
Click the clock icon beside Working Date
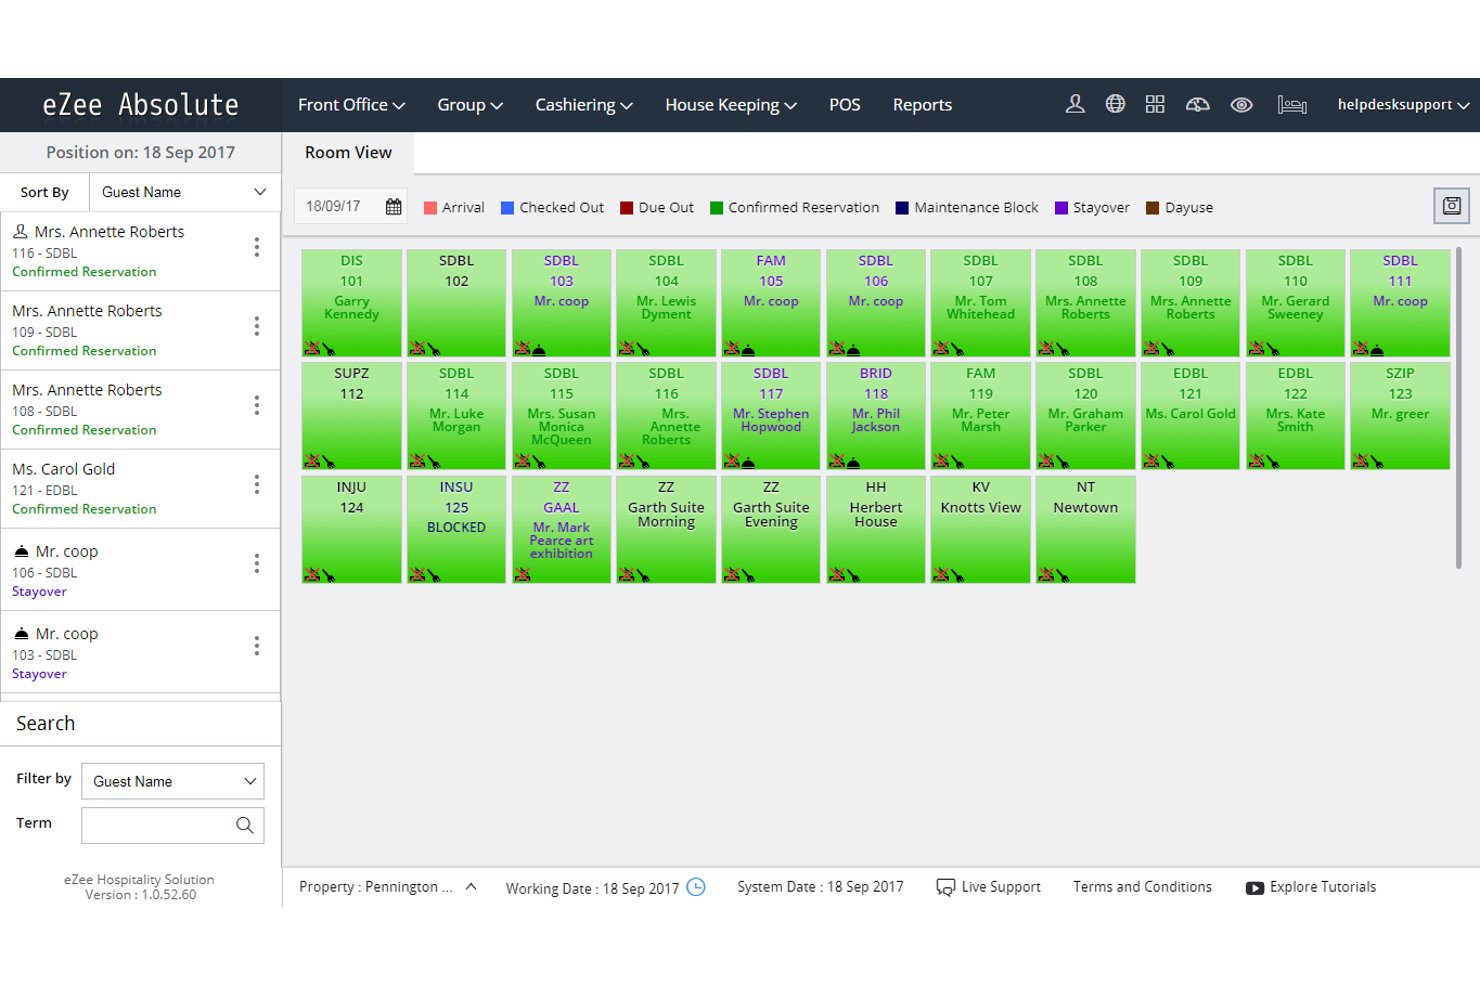(x=697, y=887)
